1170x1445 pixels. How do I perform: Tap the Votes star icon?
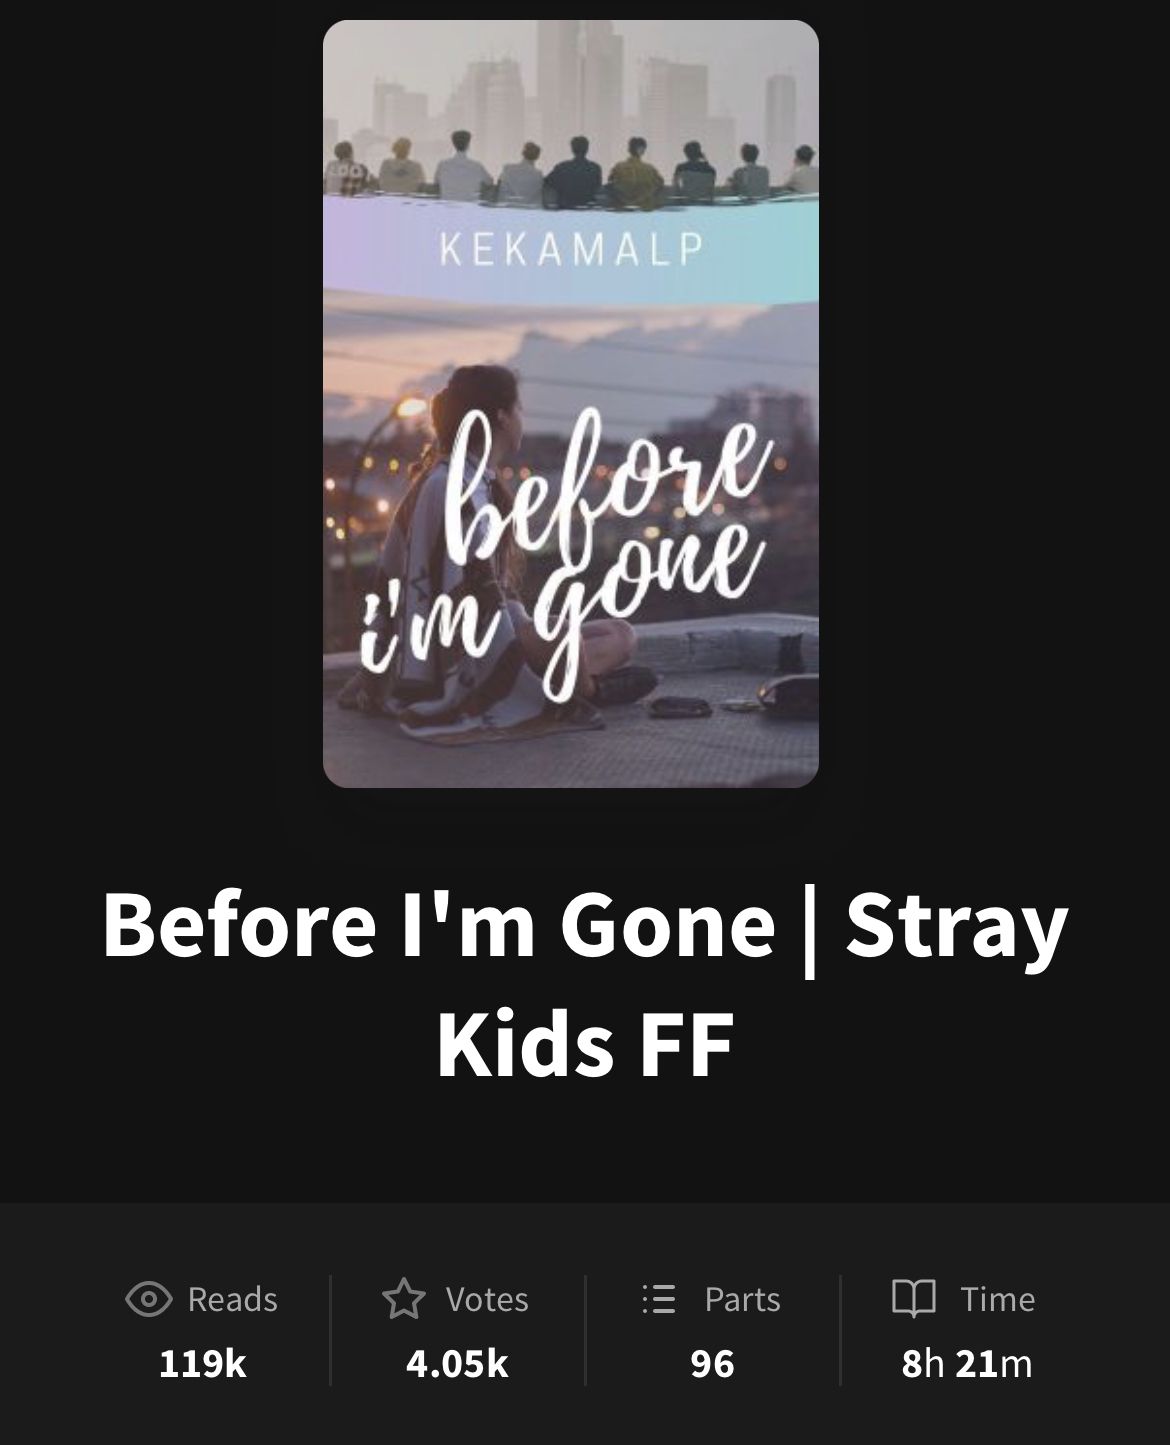(x=404, y=1298)
